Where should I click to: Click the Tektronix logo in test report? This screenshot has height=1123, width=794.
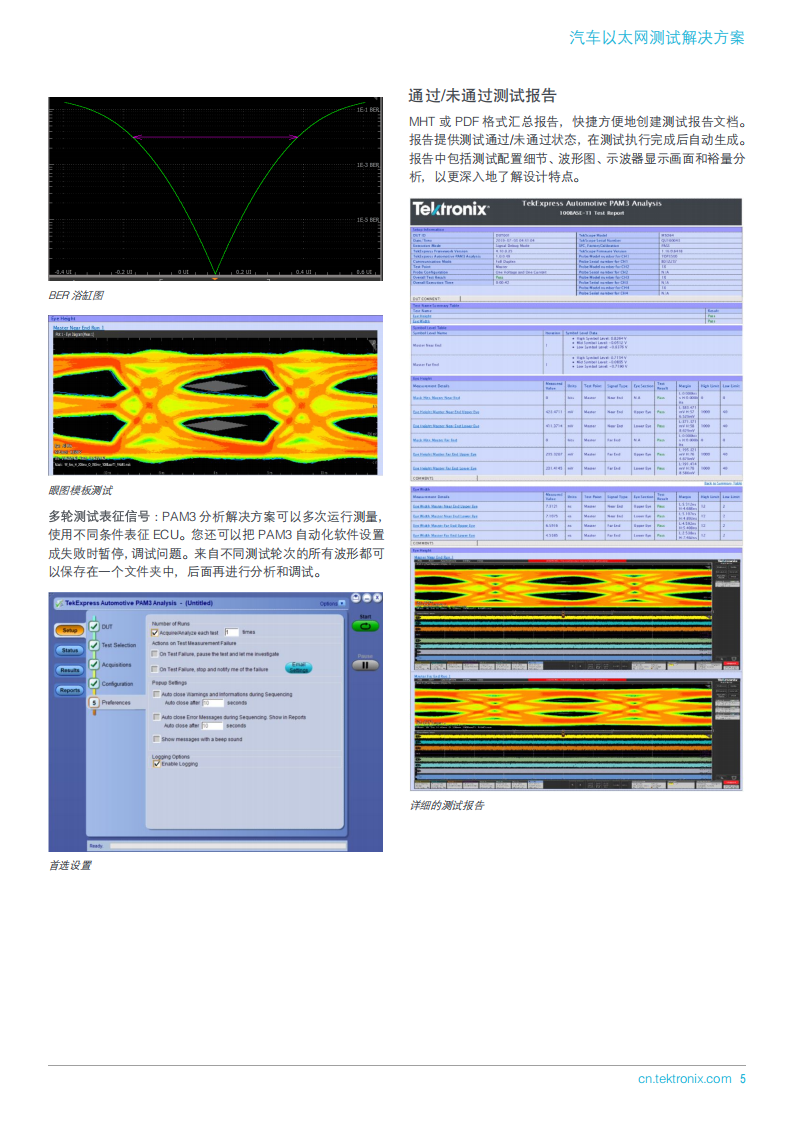[x=450, y=209]
